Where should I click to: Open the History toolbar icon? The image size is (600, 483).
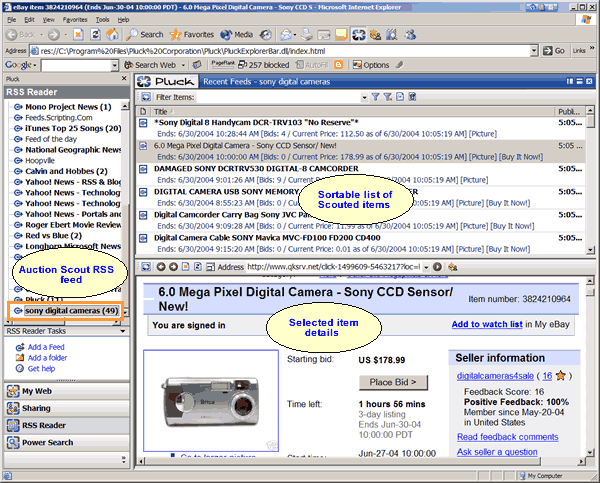266,35
